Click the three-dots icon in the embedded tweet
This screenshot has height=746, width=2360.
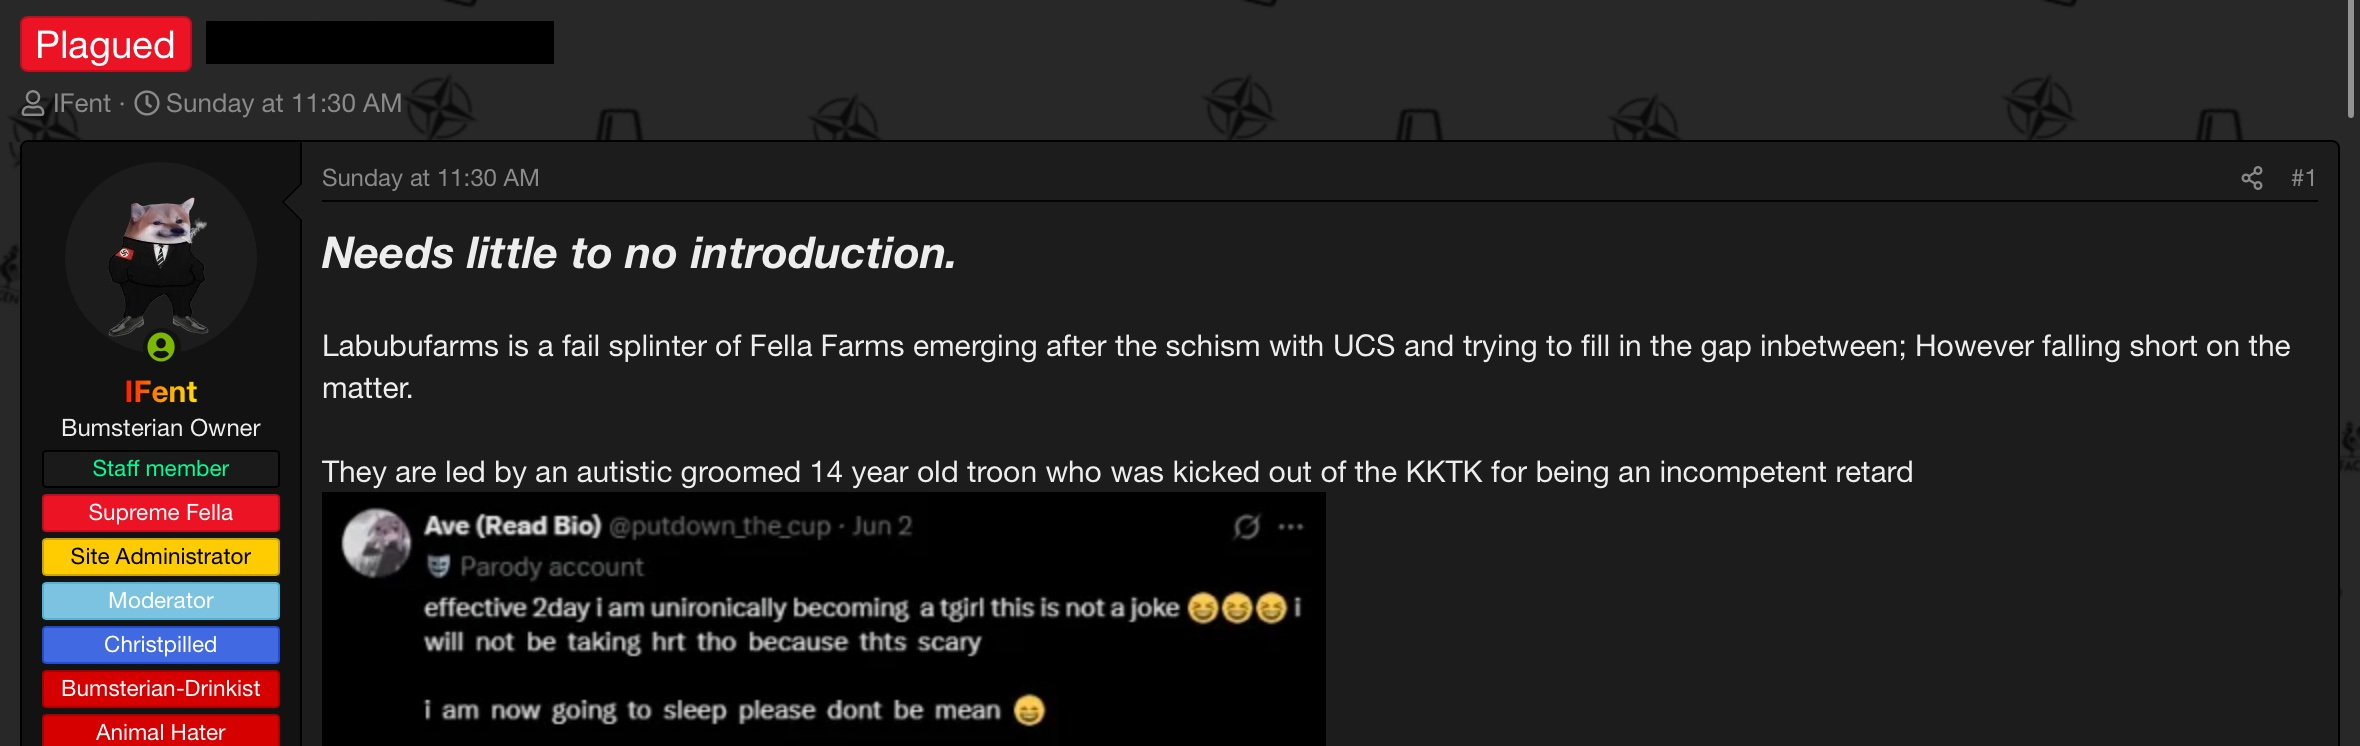coord(1291,527)
